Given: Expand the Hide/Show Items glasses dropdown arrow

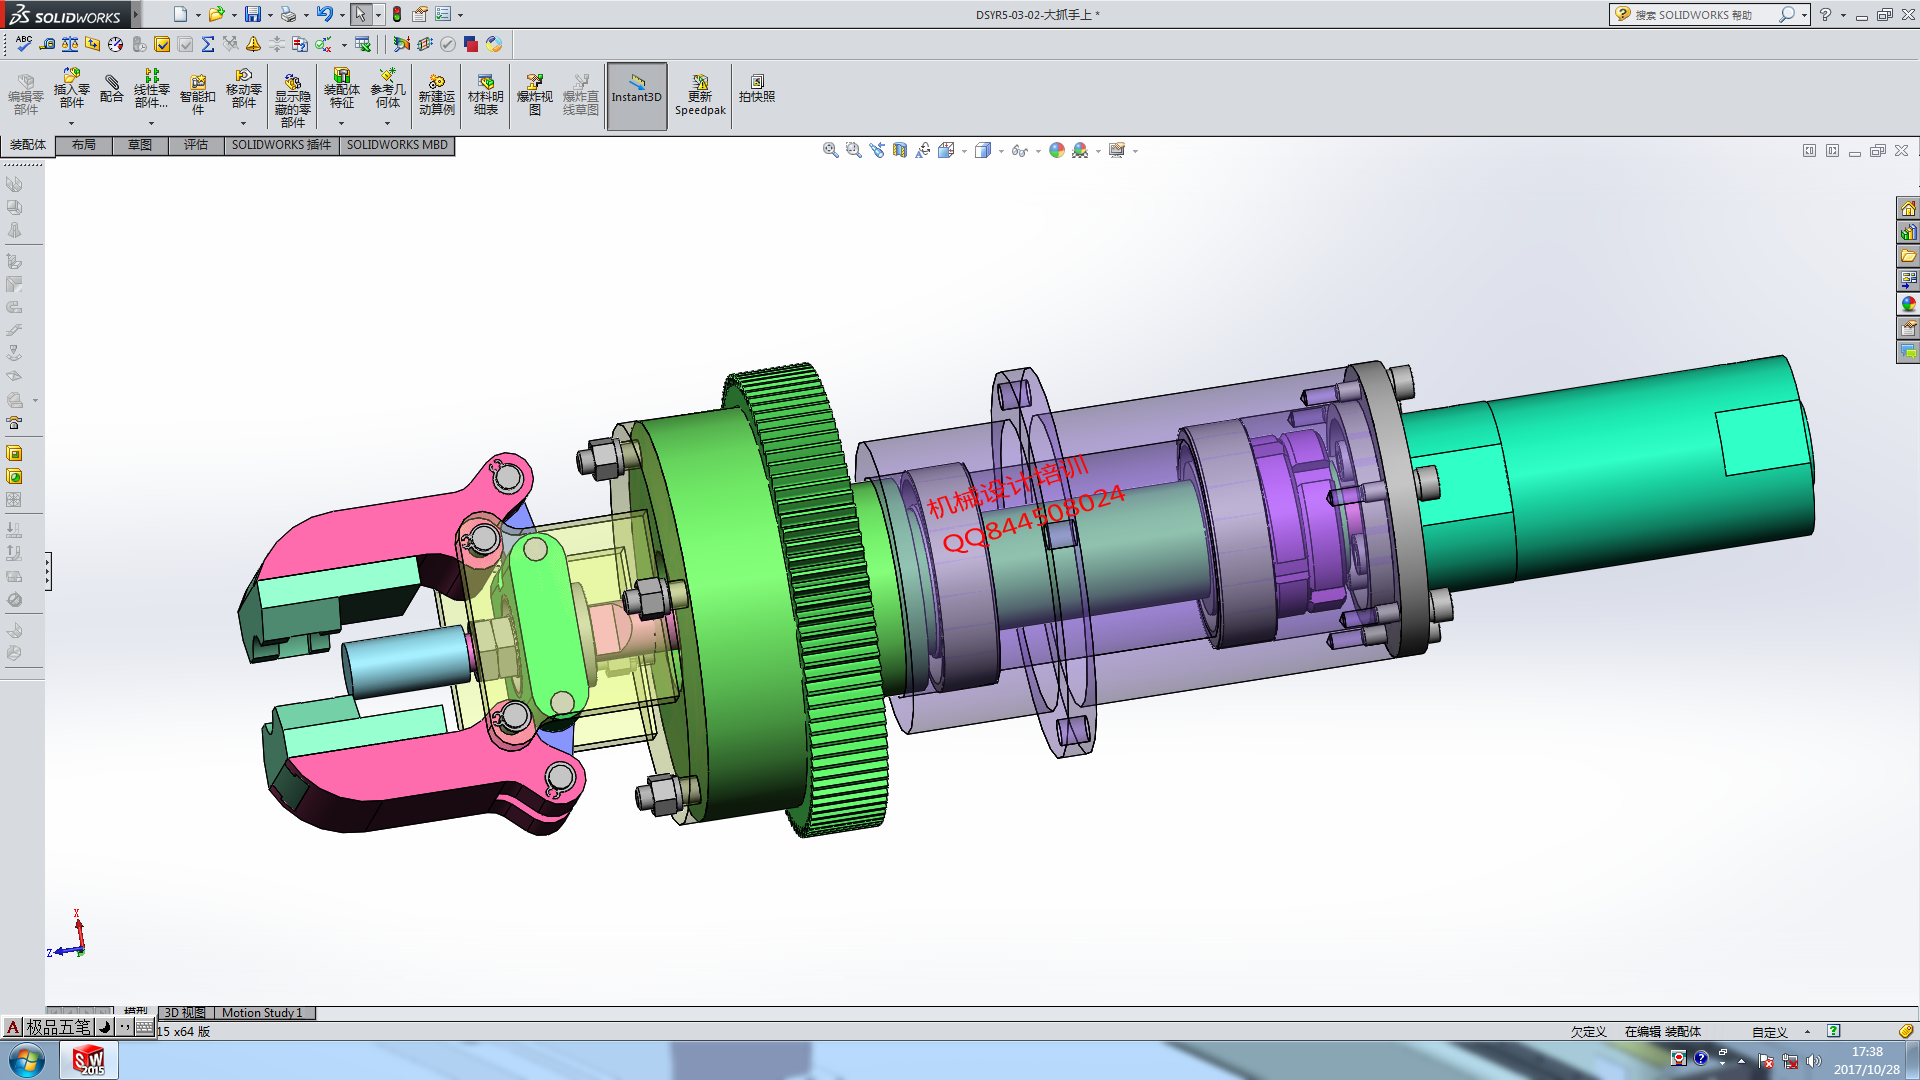Looking at the screenshot, I should [x=1038, y=151].
